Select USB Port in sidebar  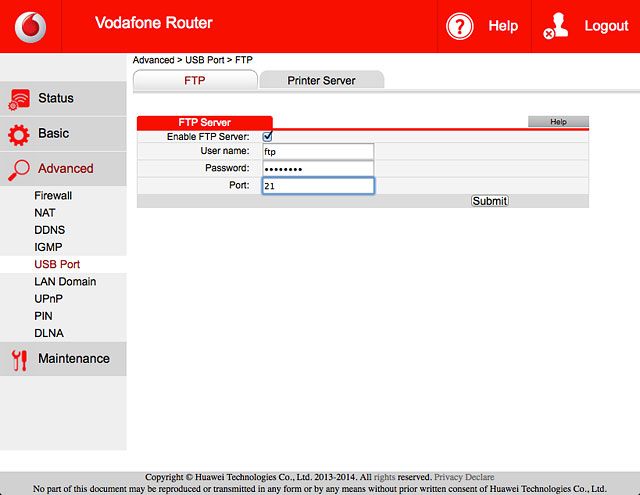57,264
